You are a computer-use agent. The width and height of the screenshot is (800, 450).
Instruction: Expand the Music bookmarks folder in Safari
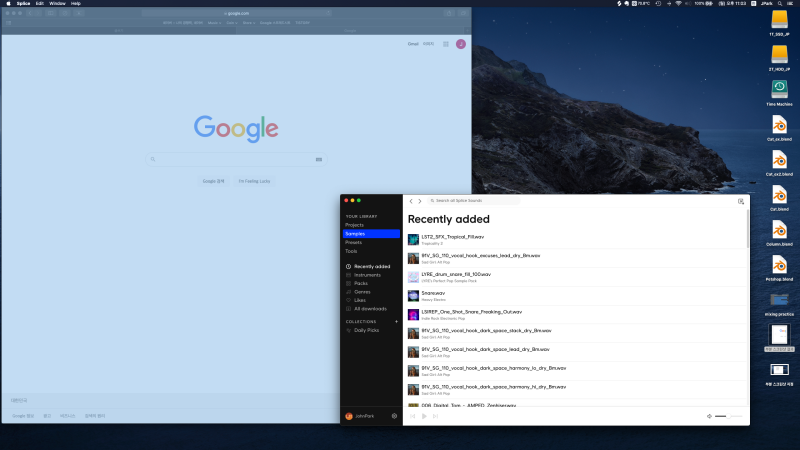[x=214, y=23]
